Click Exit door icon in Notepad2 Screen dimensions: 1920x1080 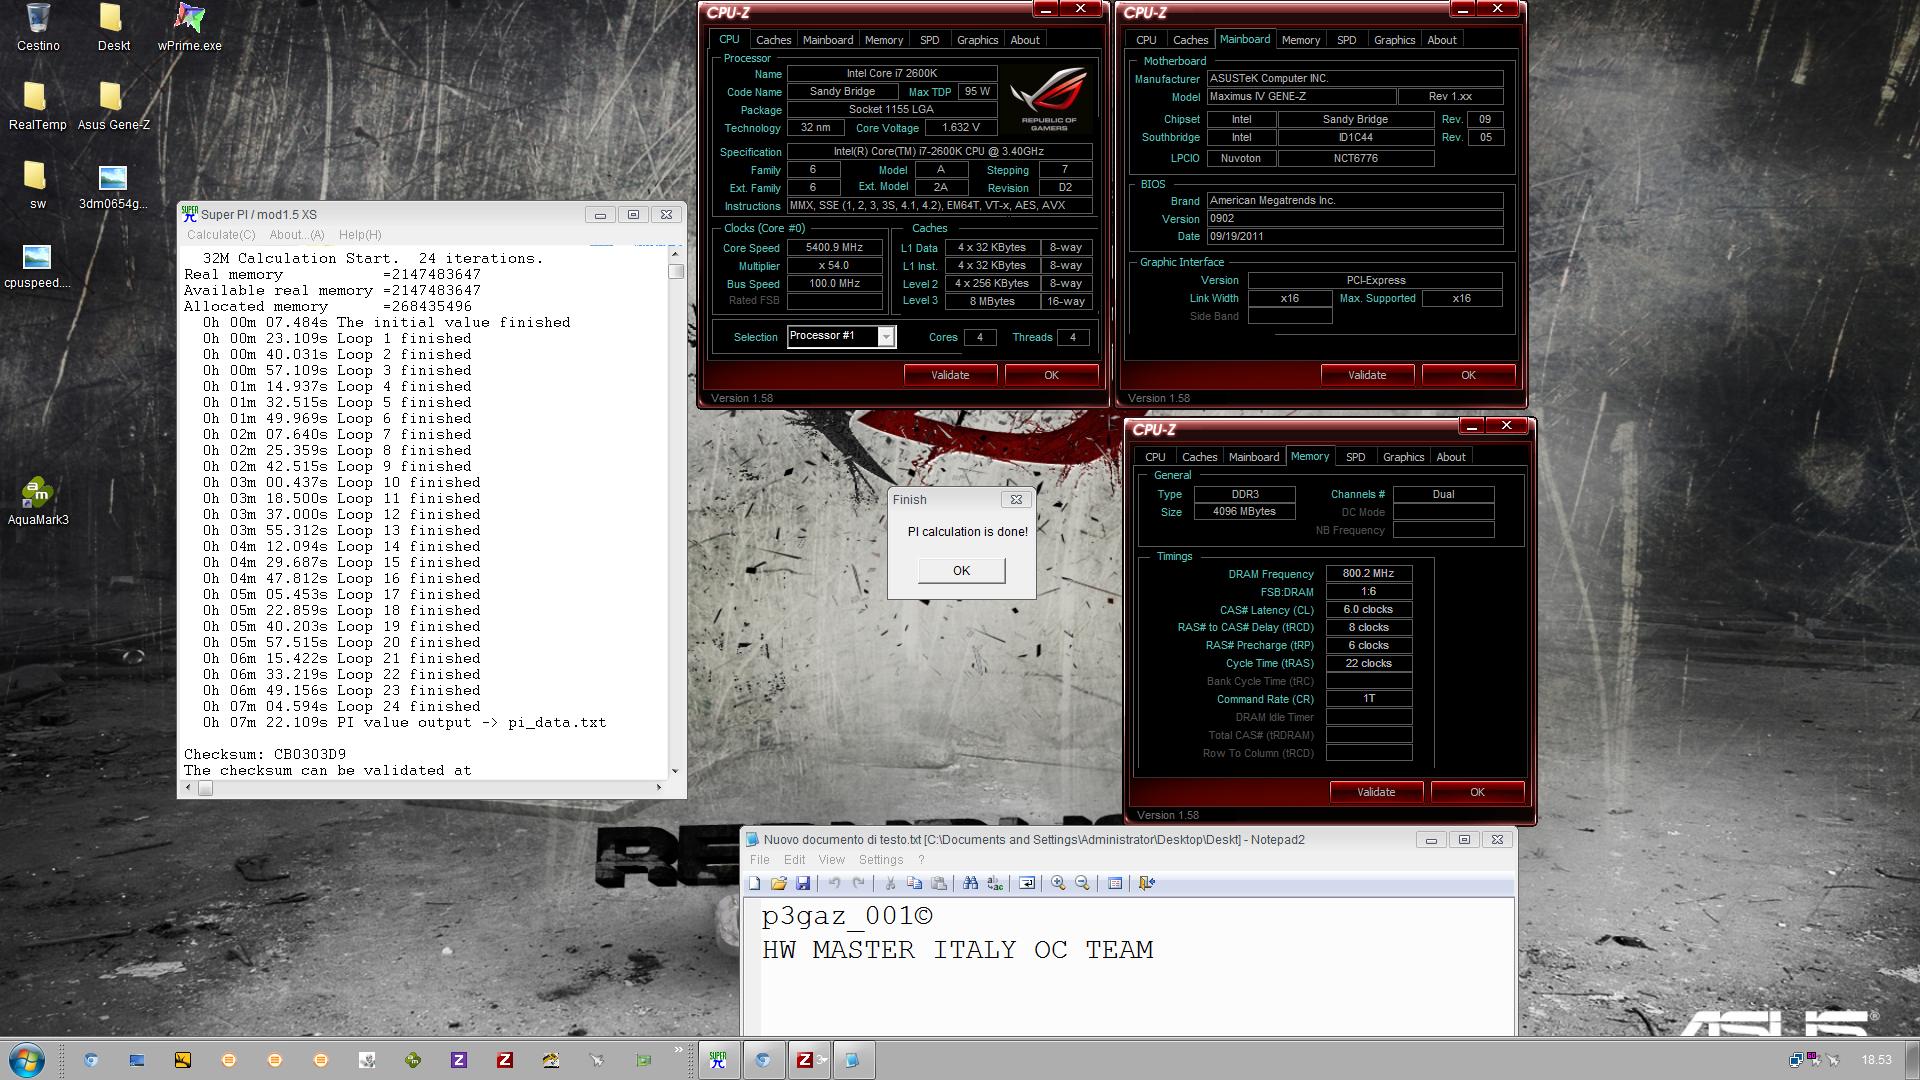tap(1146, 883)
